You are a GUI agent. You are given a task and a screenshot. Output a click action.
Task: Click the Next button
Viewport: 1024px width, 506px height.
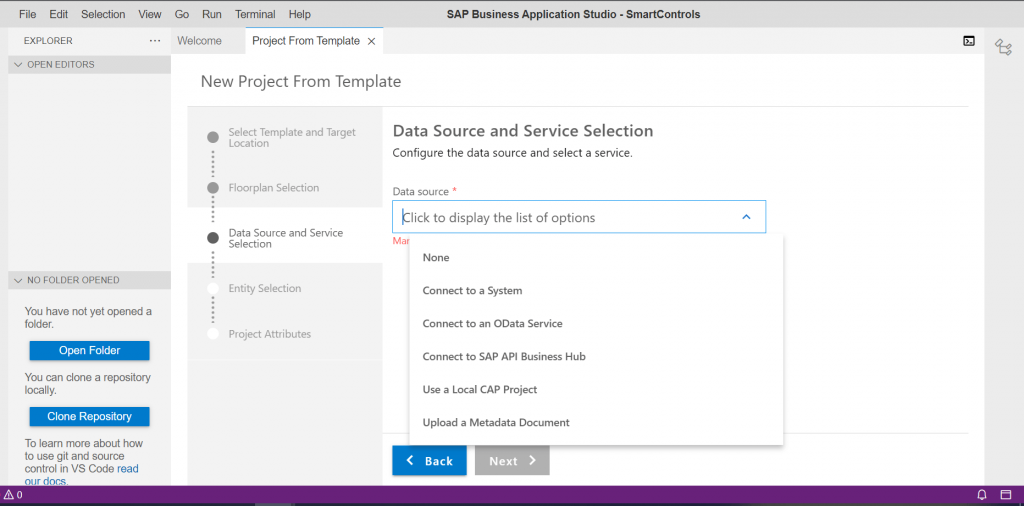(x=512, y=460)
